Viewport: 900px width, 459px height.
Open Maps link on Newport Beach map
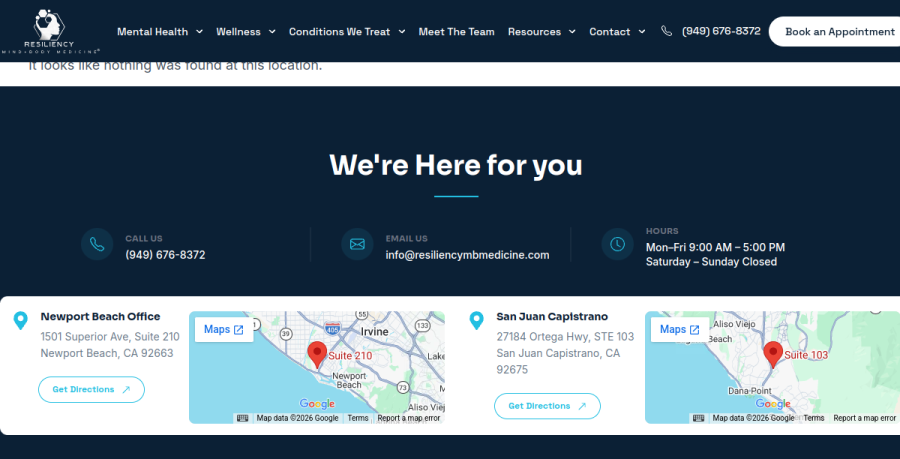click(x=224, y=329)
